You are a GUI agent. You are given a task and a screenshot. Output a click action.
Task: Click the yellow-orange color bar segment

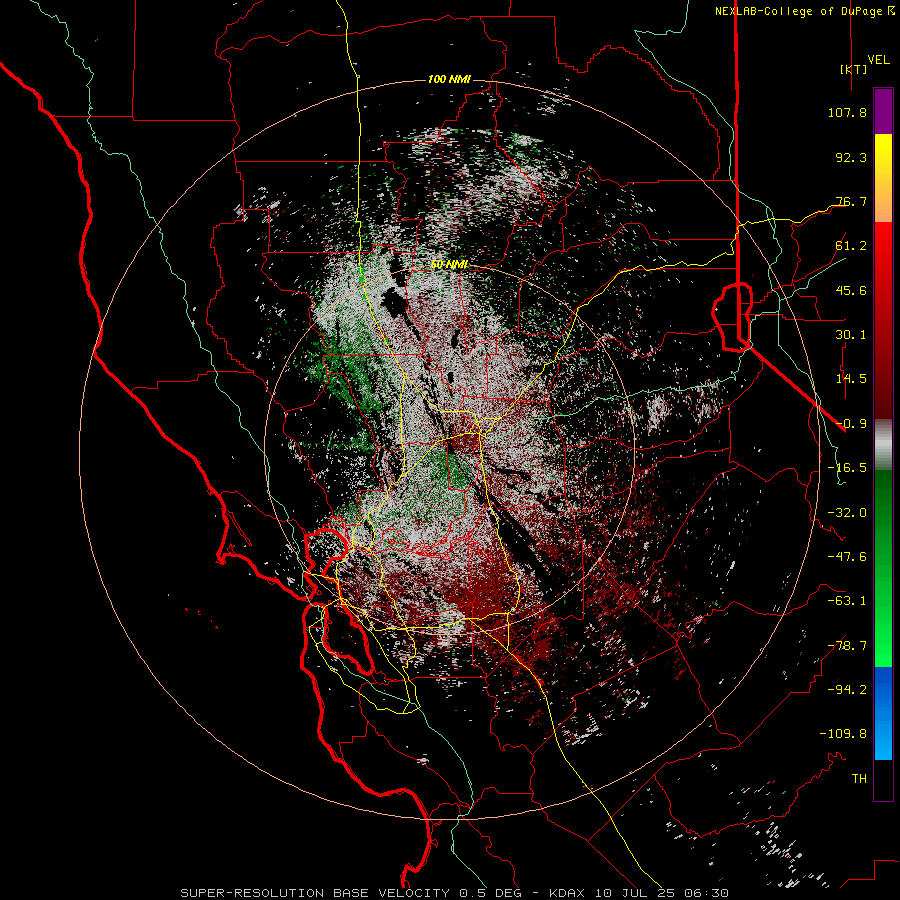[883, 179]
